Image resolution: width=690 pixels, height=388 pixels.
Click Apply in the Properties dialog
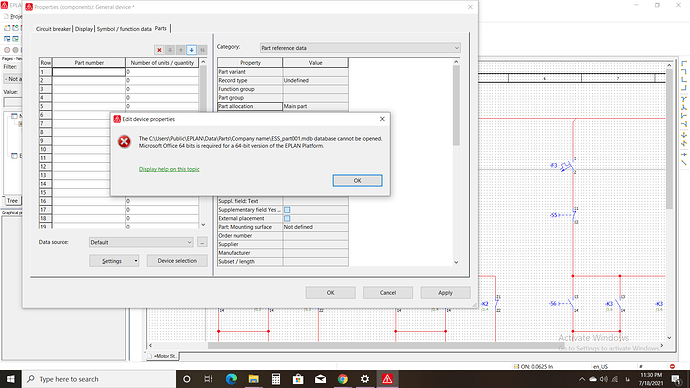[x=445, y=293]
